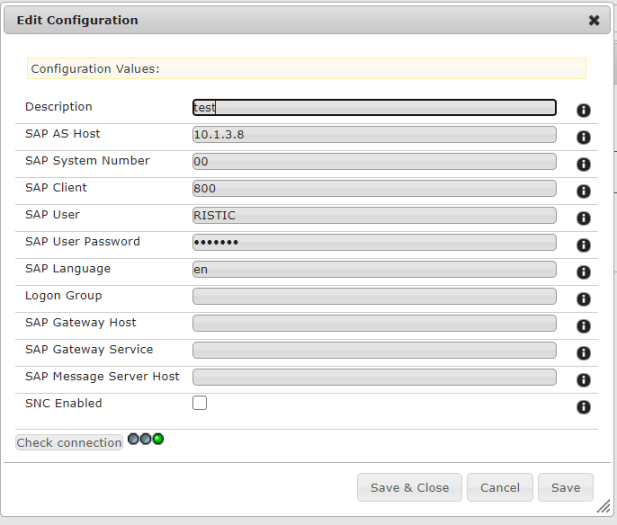
Task: Open info icon for SAP System Number
Action: 584,164
